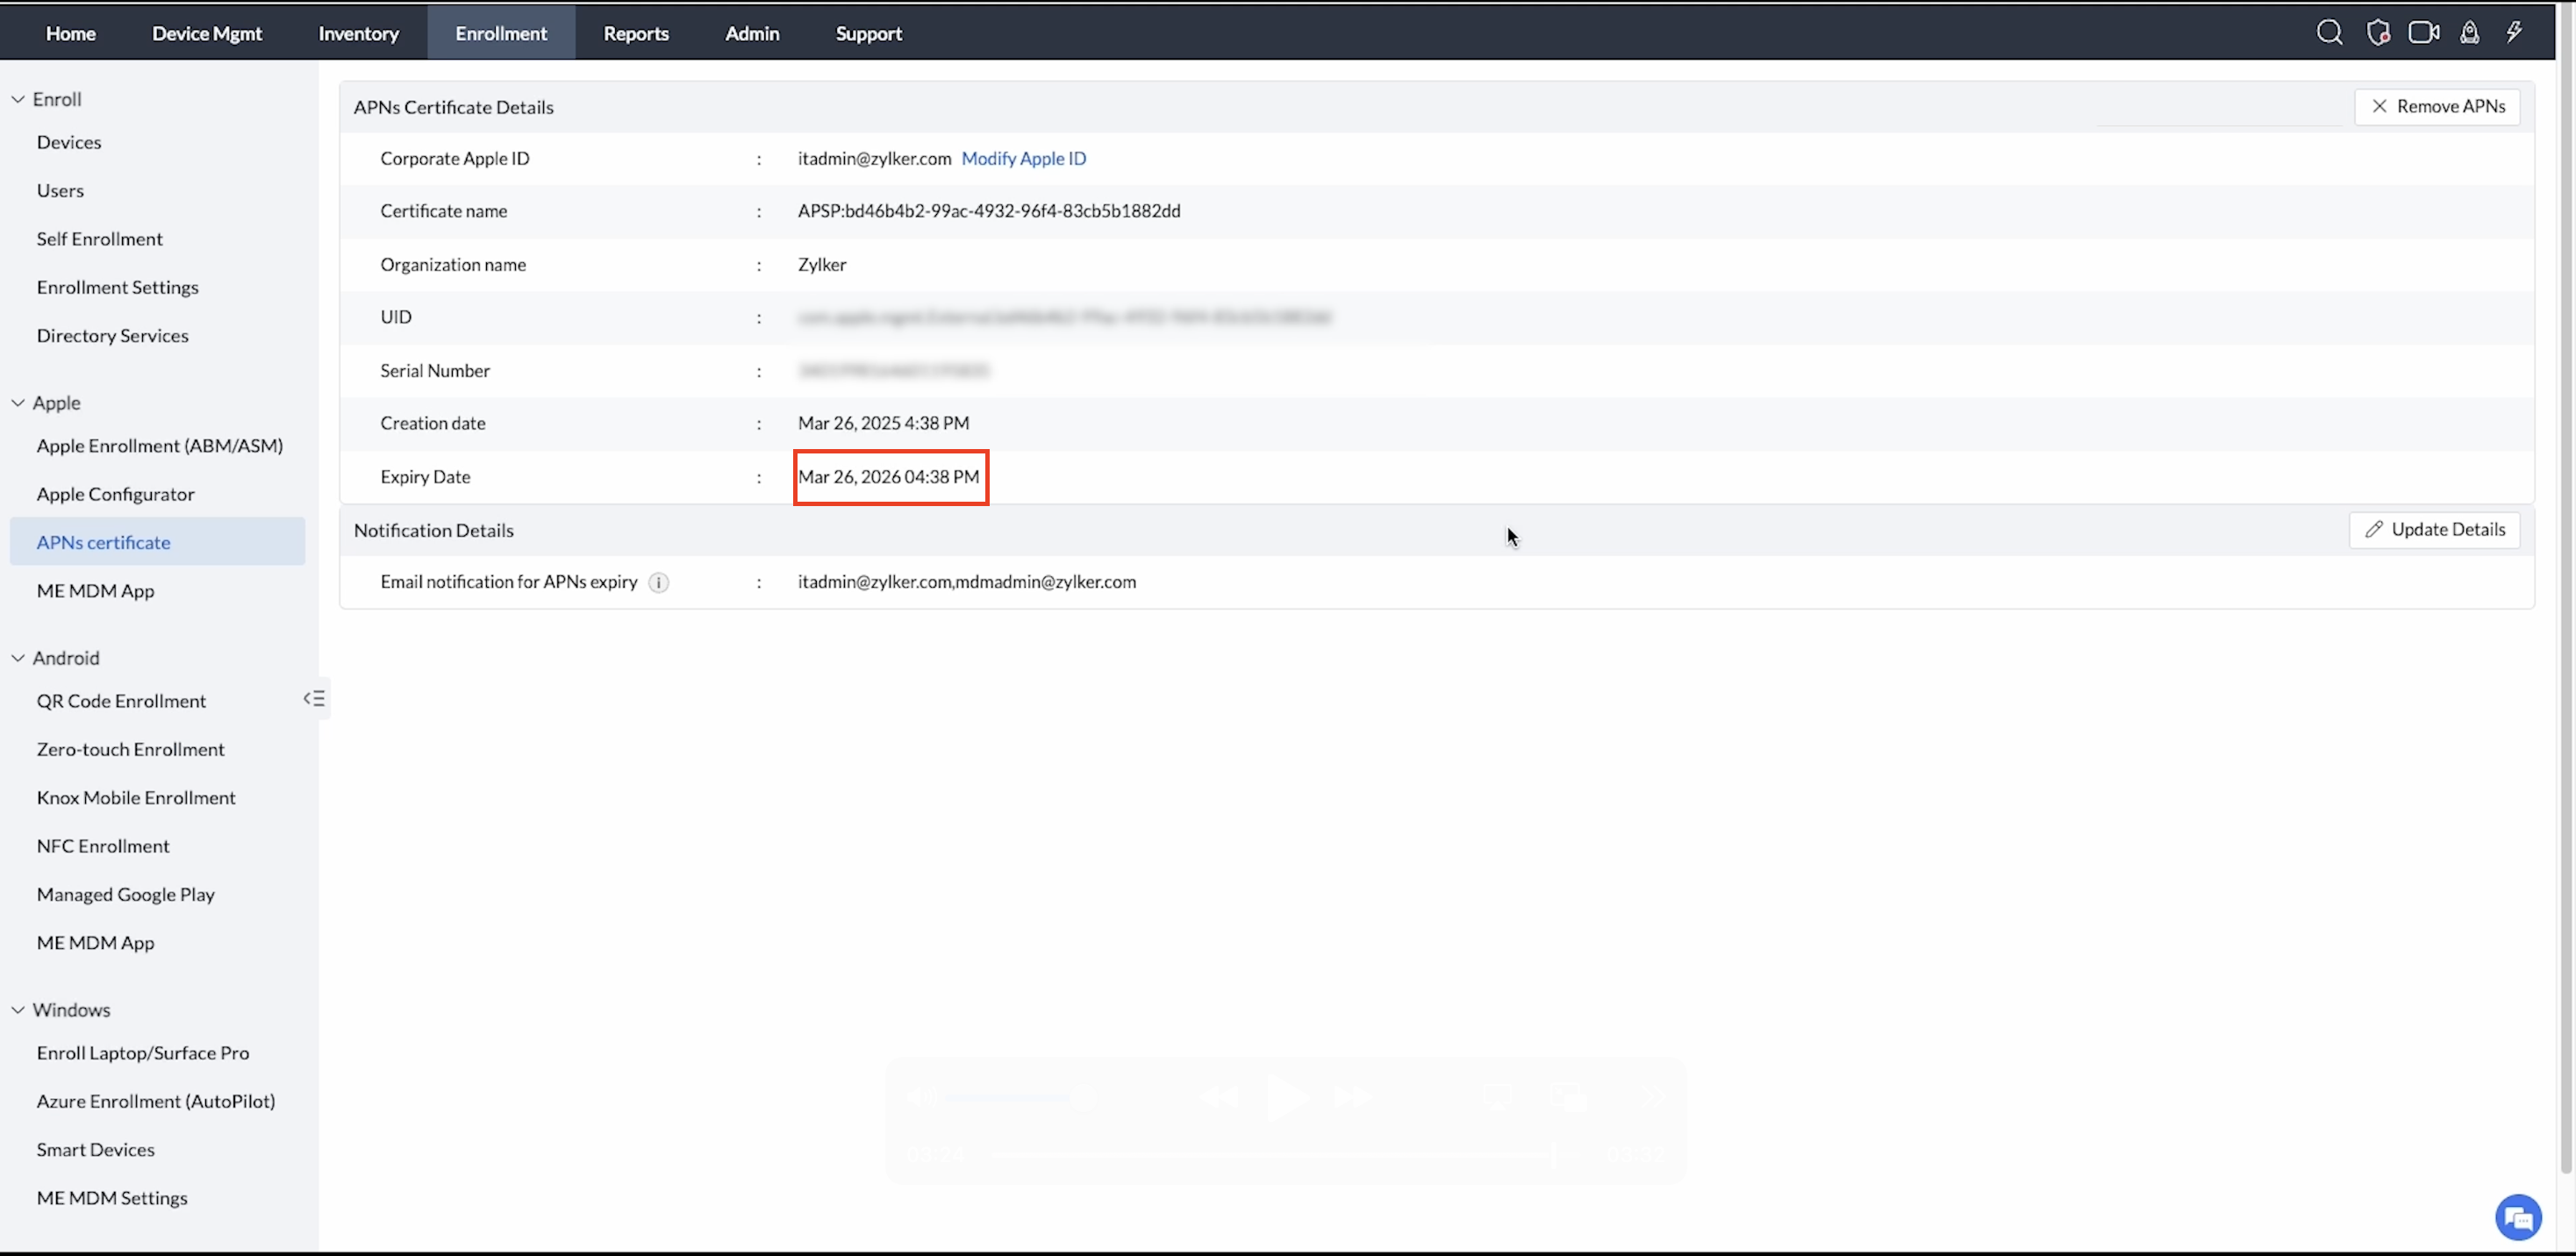2576x1256 pixels.
Task: Open the chat support bubble icon
Action: (2517, 1217)
